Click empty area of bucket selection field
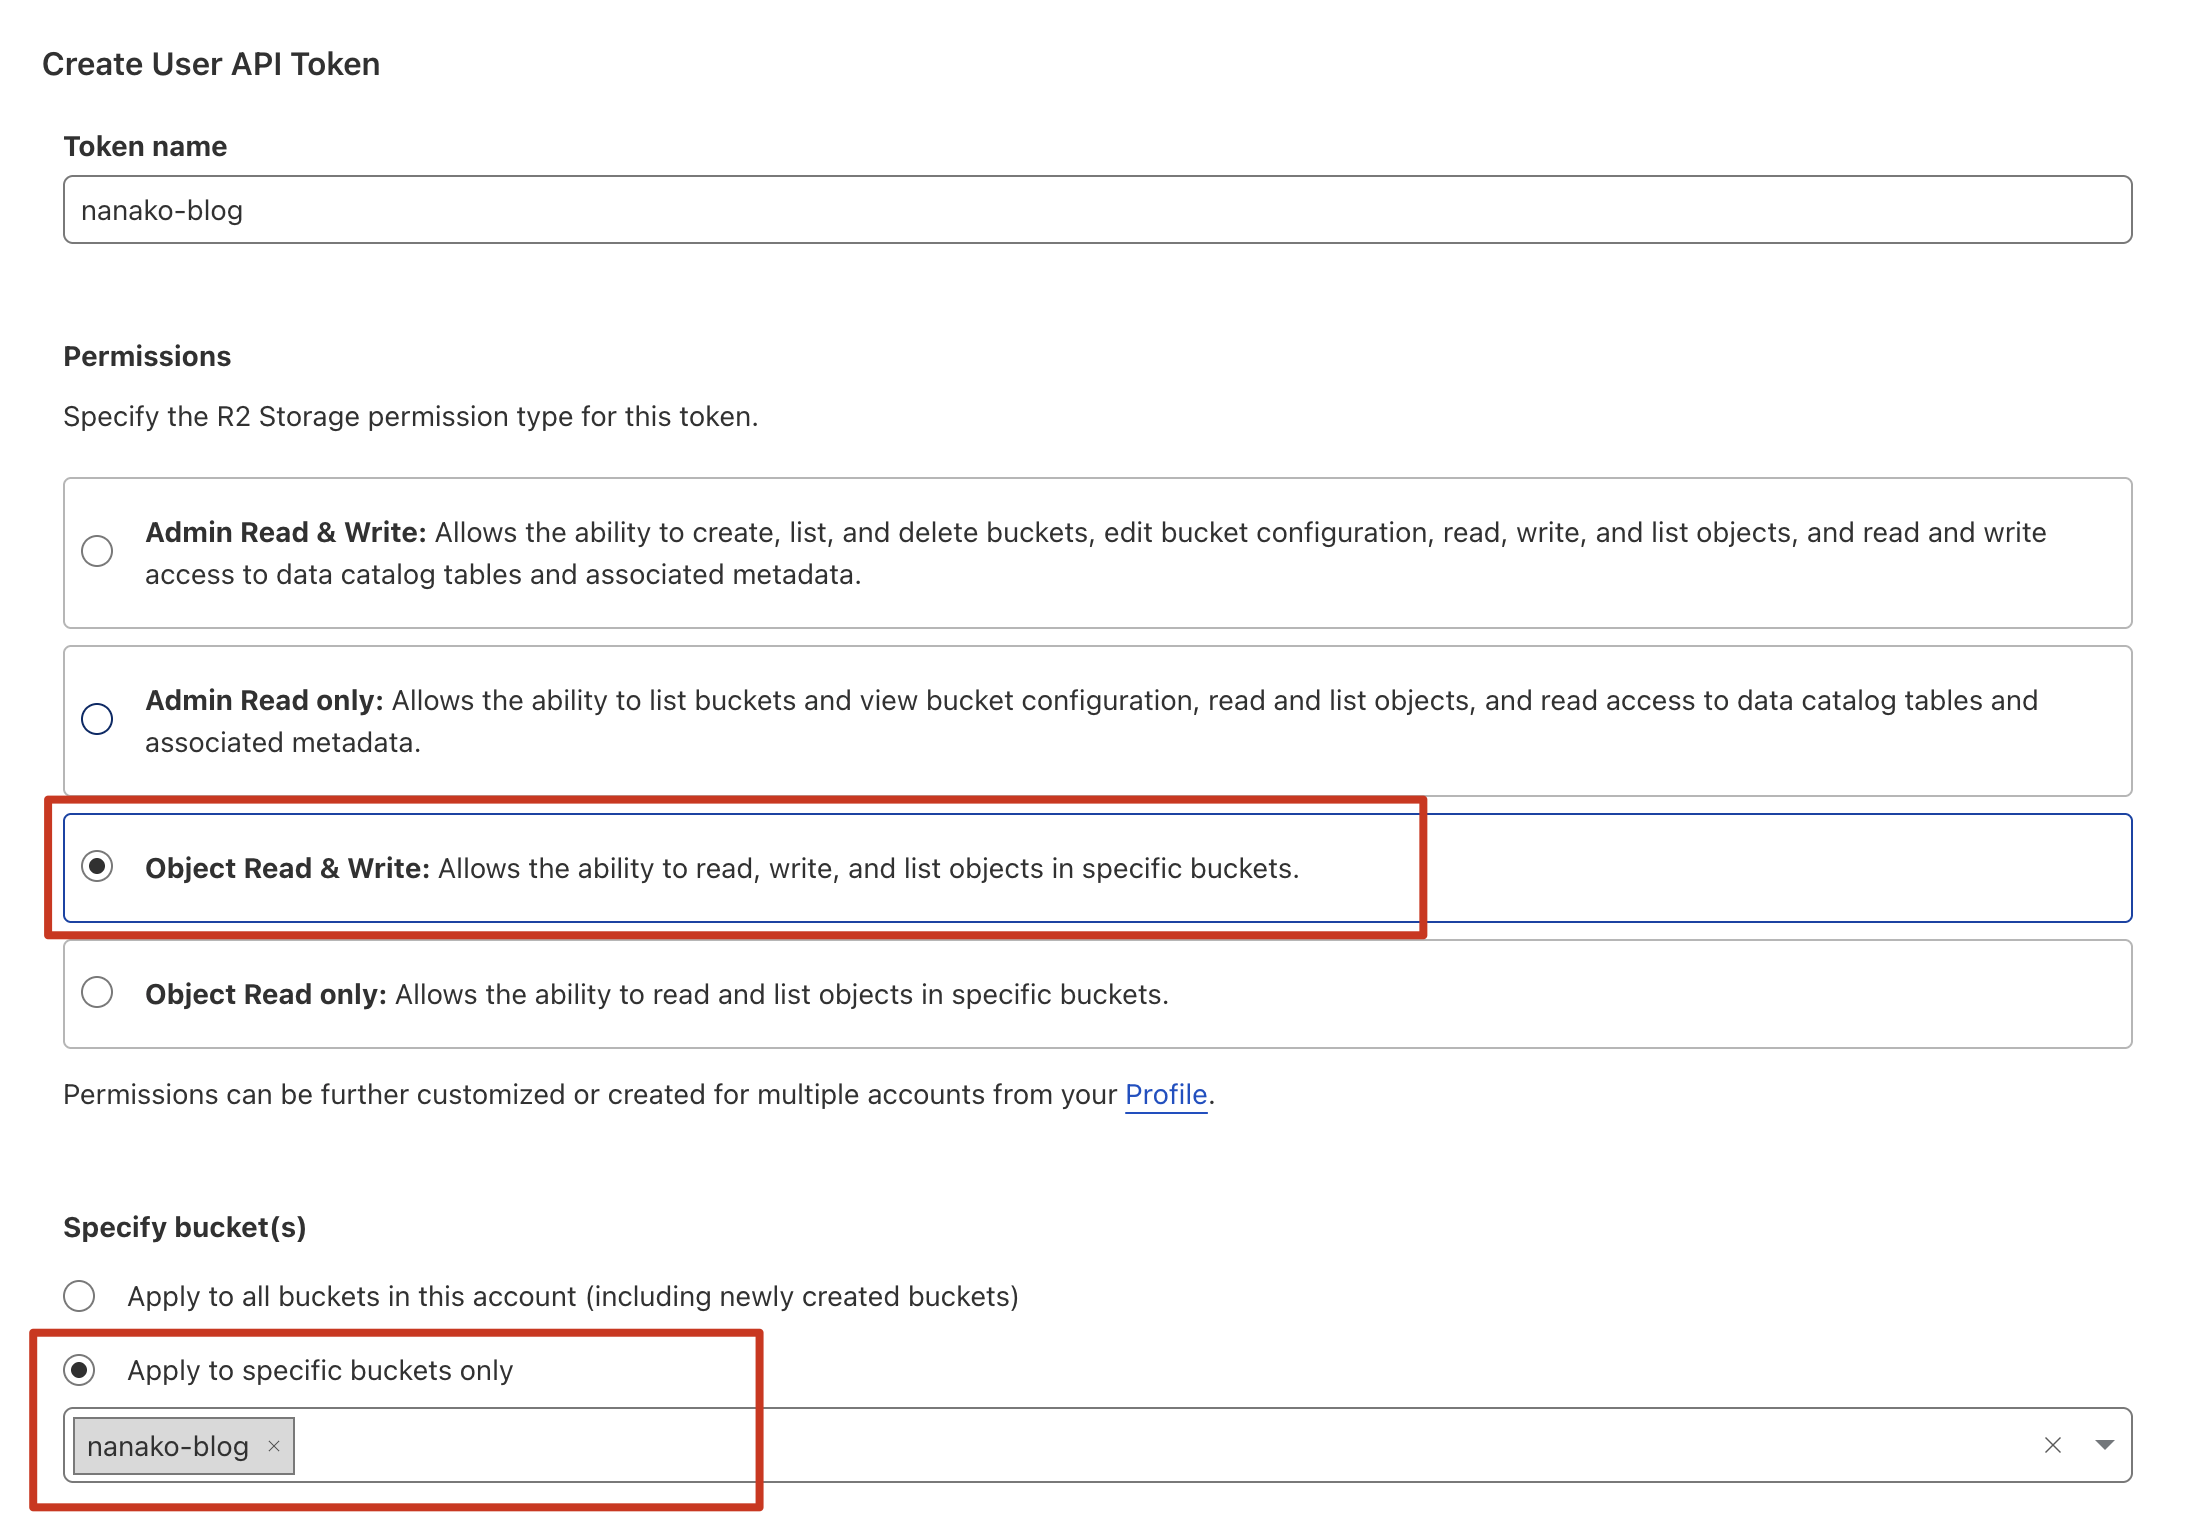This screenshot has height=1528, width=2186. (x=1100, y=1445)
